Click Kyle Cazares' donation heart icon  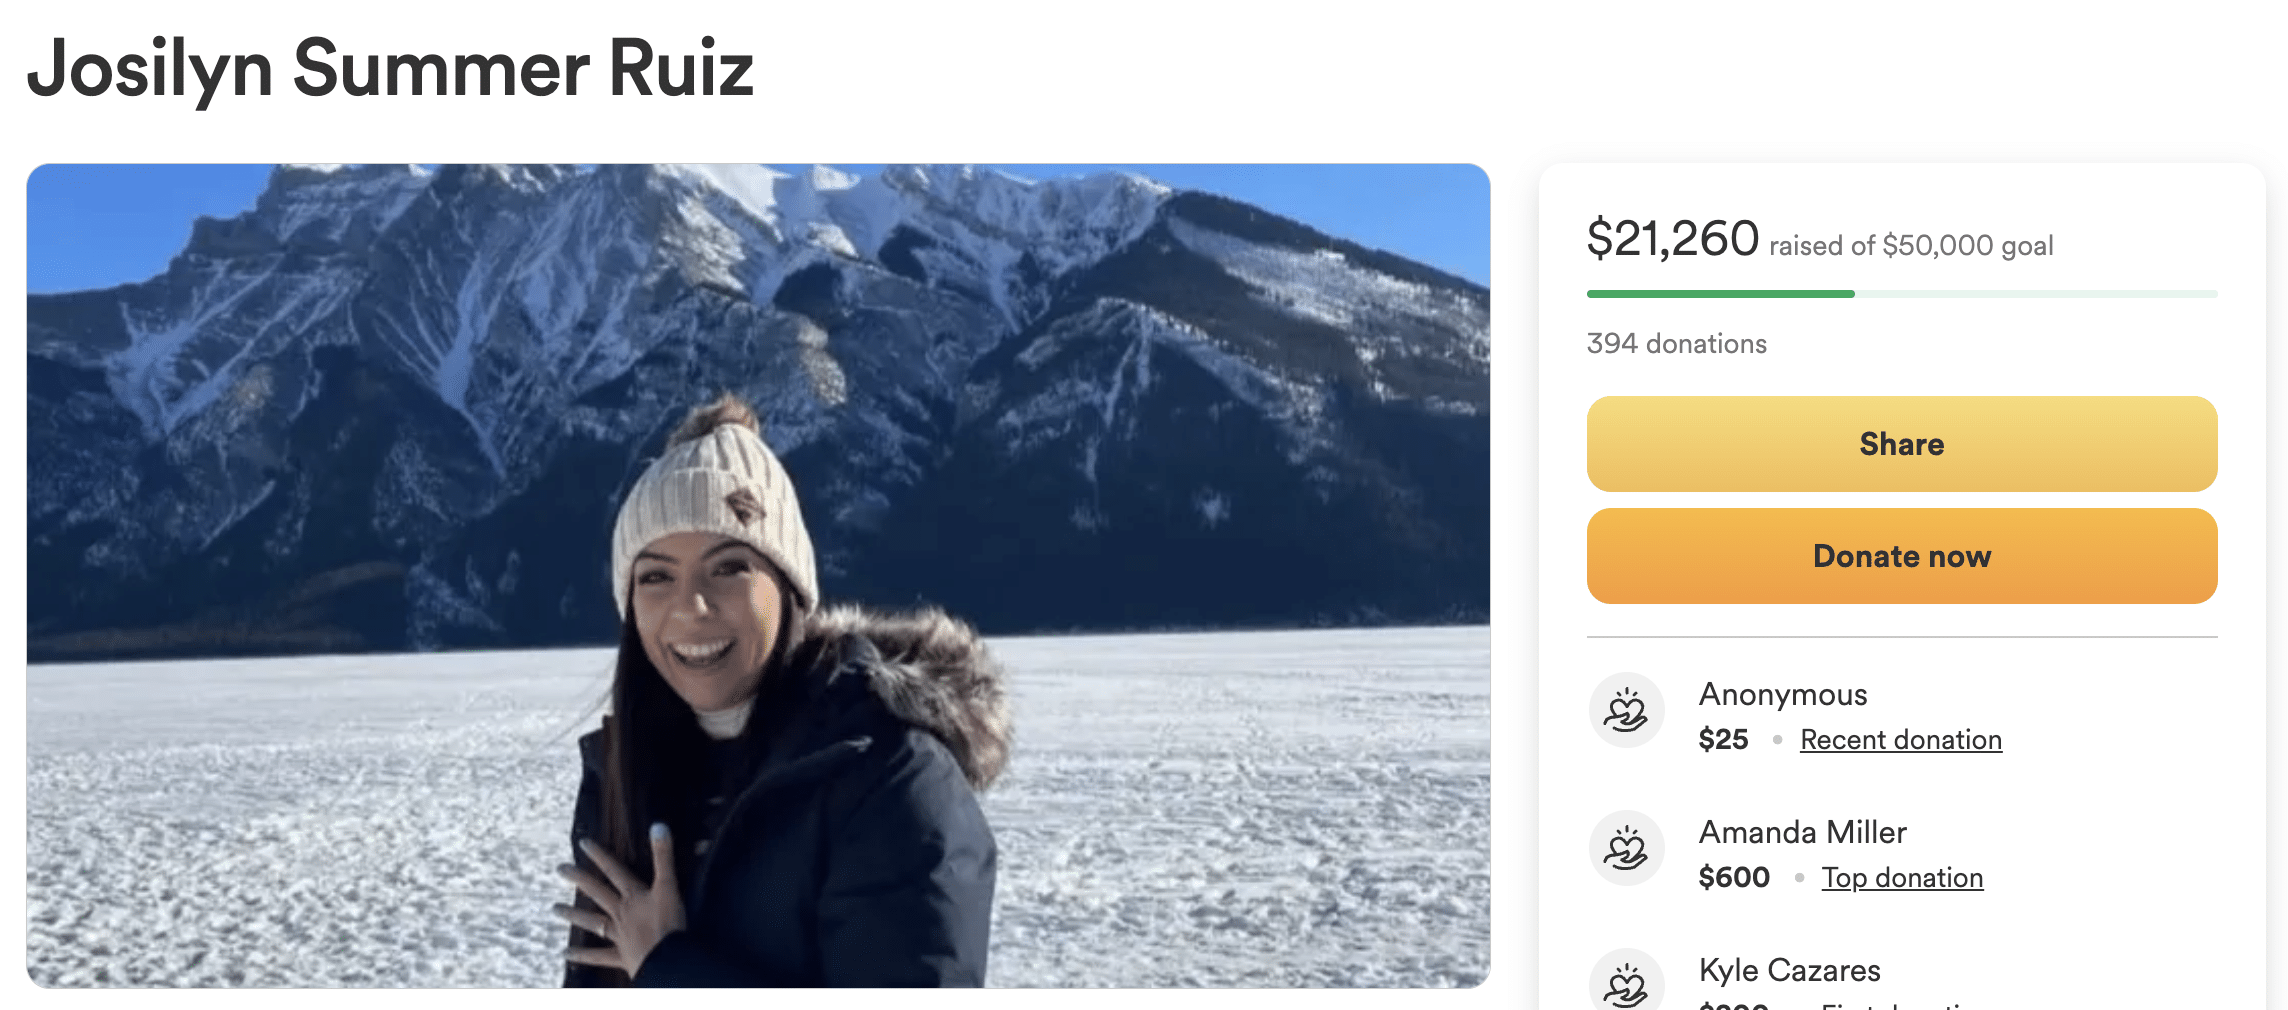point(1626,982)
